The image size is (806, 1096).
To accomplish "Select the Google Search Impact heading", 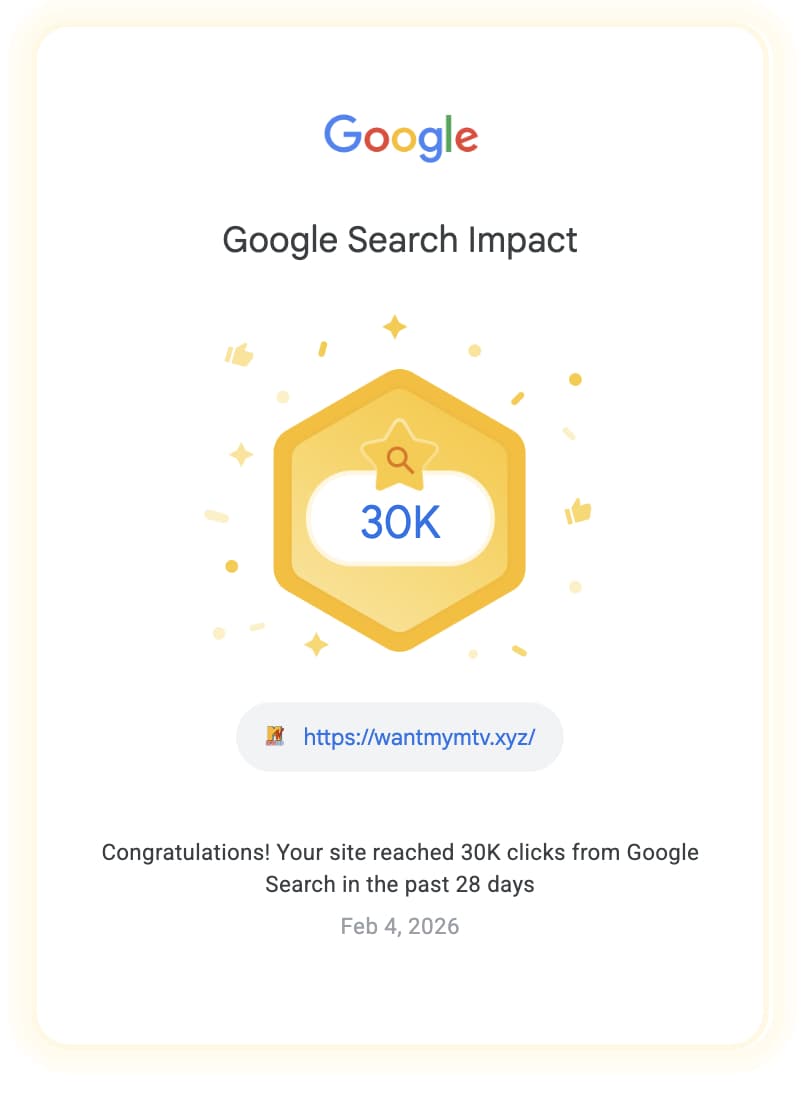I will point(400,241).
